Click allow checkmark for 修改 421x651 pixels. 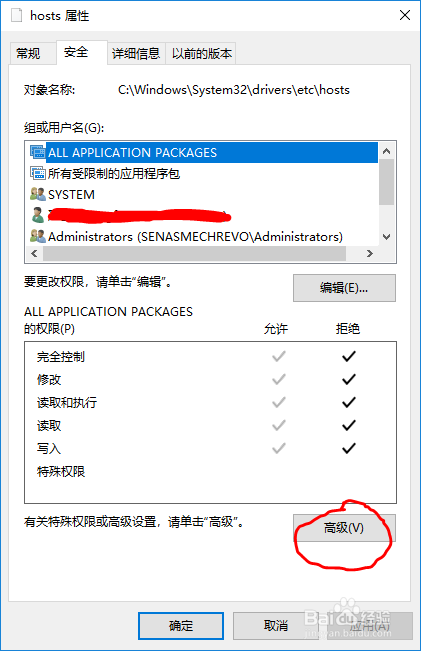click(x=279, y=379)
